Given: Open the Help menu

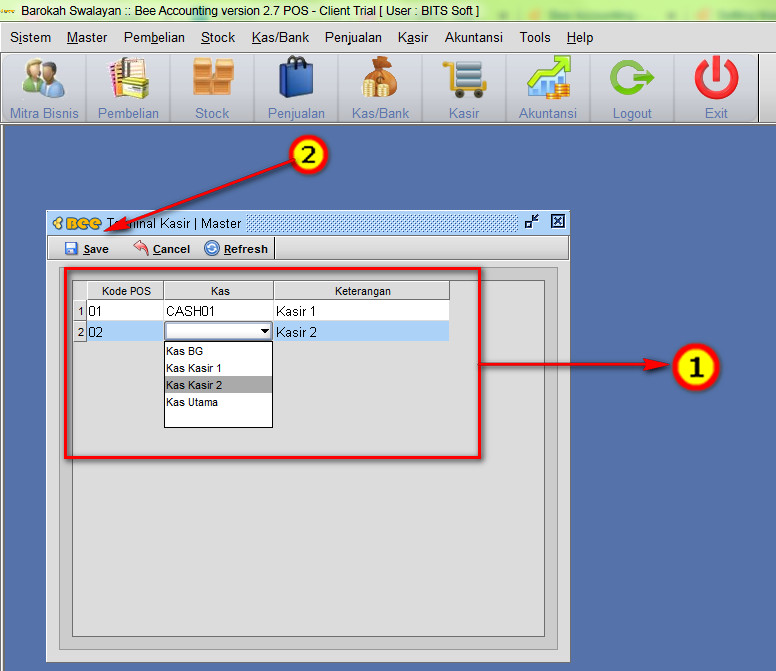Looking at the screenshot, I should point(580,38).
